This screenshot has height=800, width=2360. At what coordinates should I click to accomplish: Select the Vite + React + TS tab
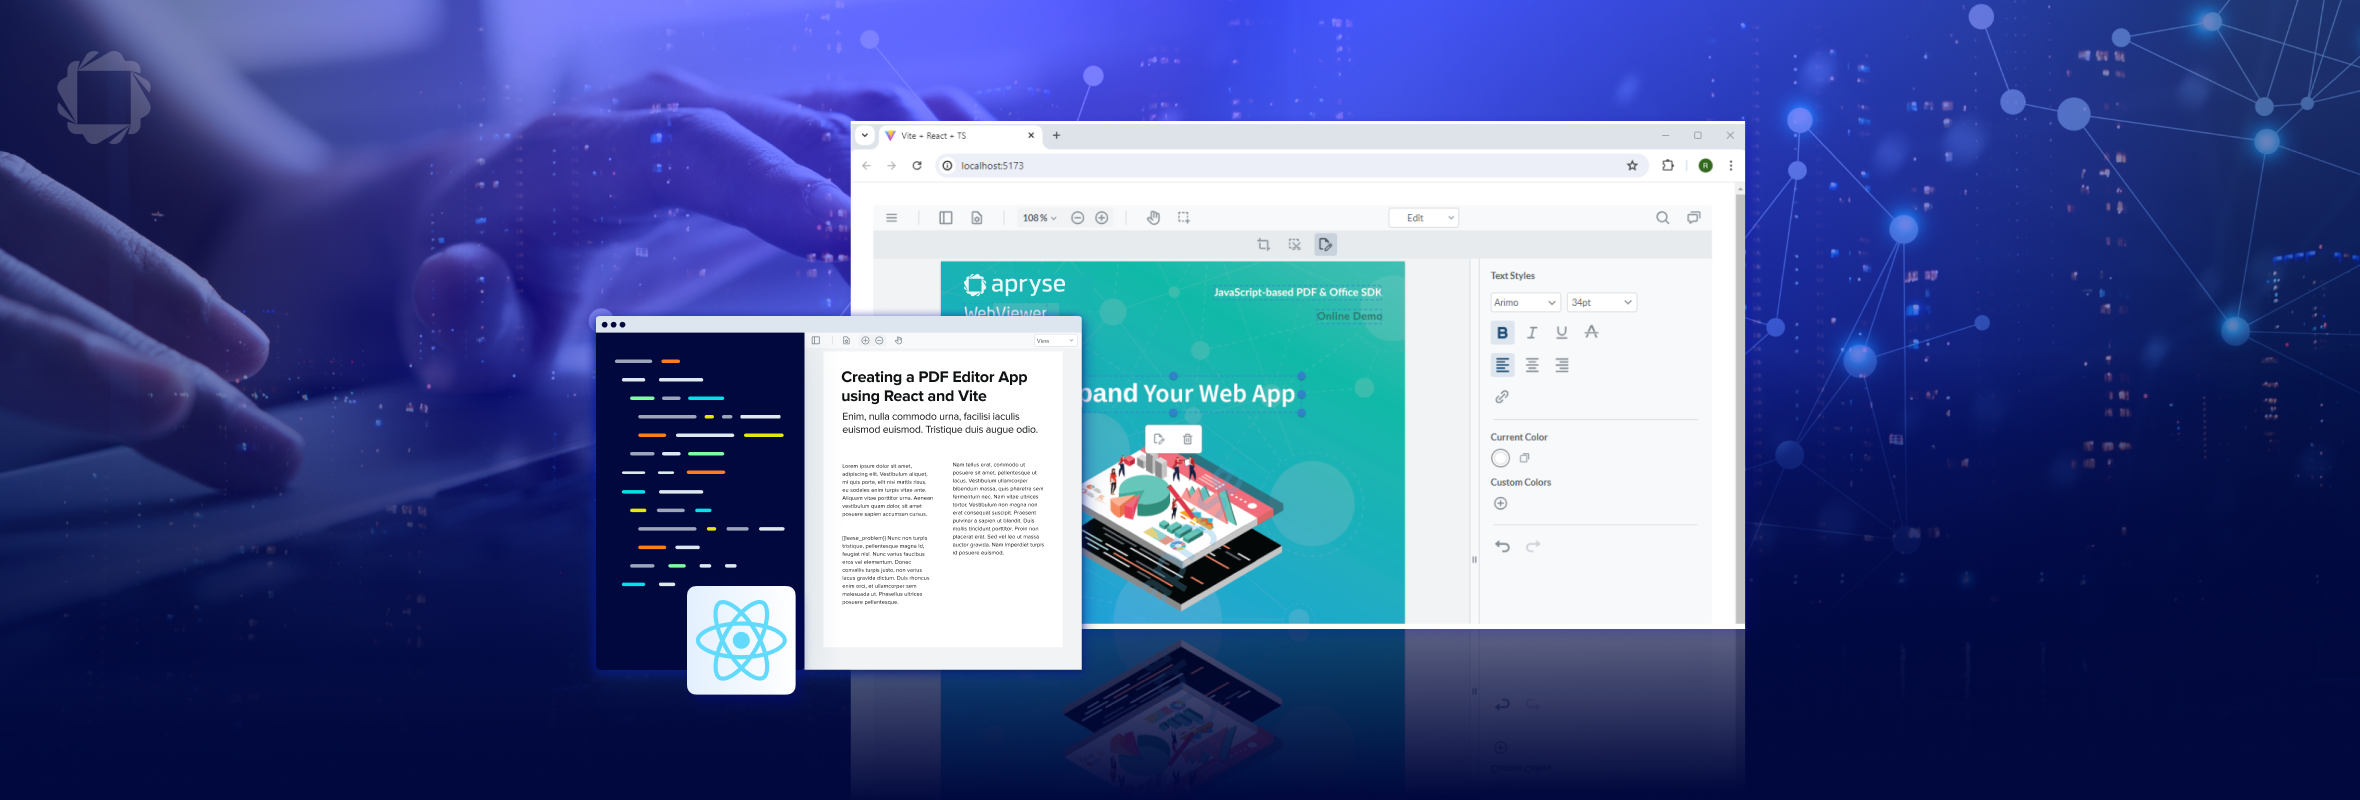point(960,136)
